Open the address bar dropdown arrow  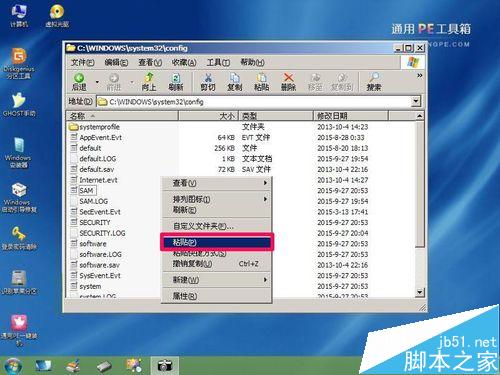tap(416, 101)
